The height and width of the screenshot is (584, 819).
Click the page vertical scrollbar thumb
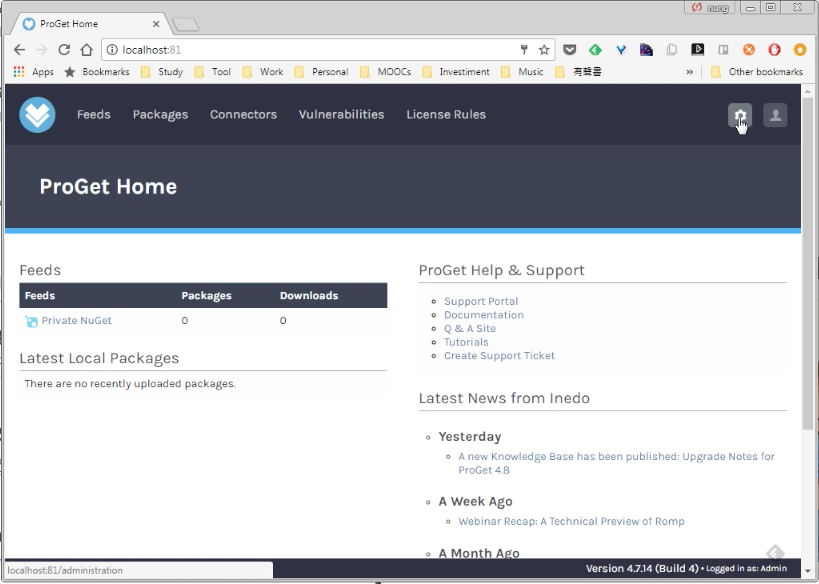808,264
